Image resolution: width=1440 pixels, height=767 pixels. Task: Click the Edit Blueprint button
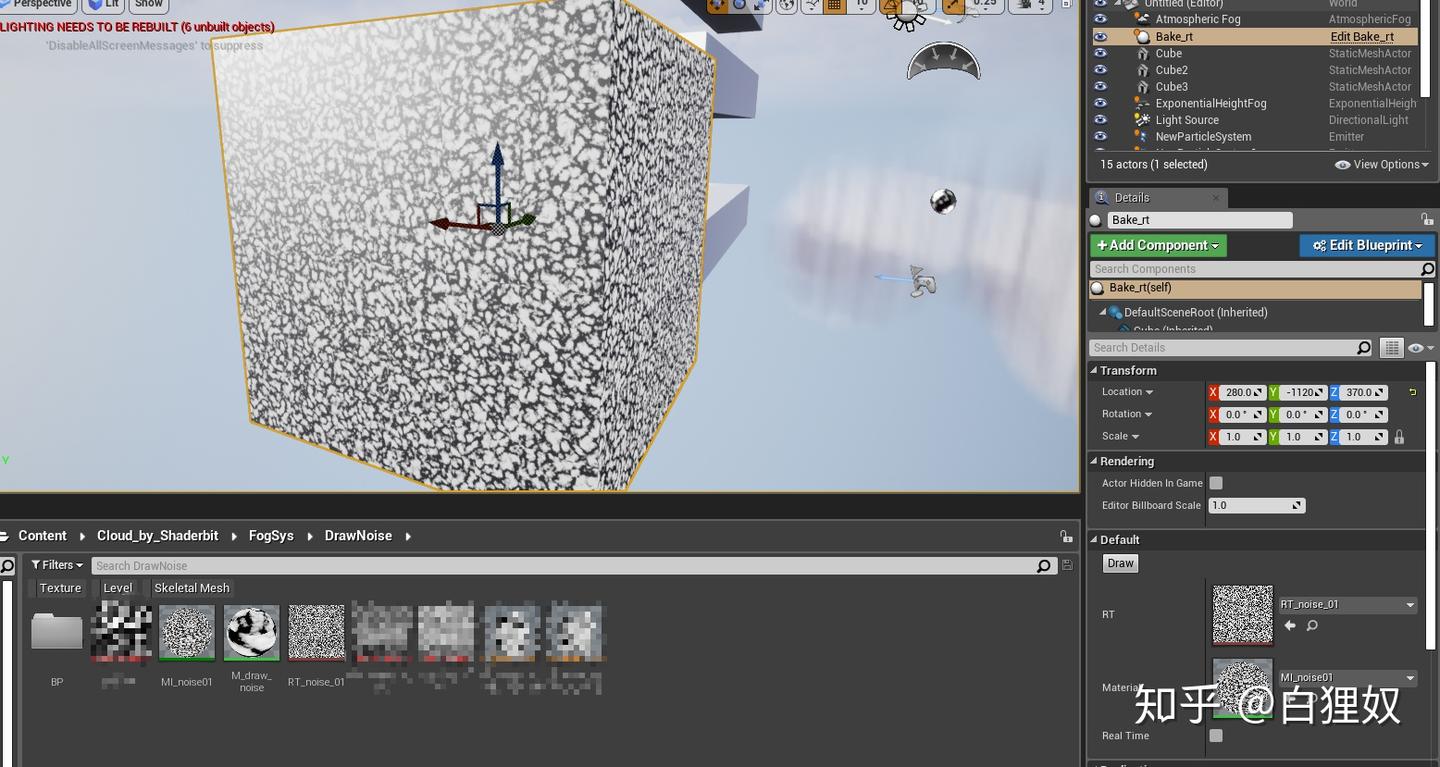(1366, 245)
